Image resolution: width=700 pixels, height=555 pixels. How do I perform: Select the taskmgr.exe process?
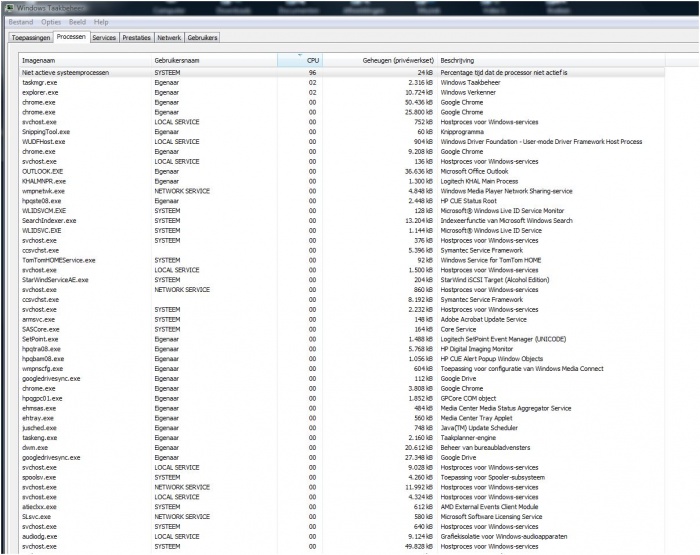coord(342,83)
